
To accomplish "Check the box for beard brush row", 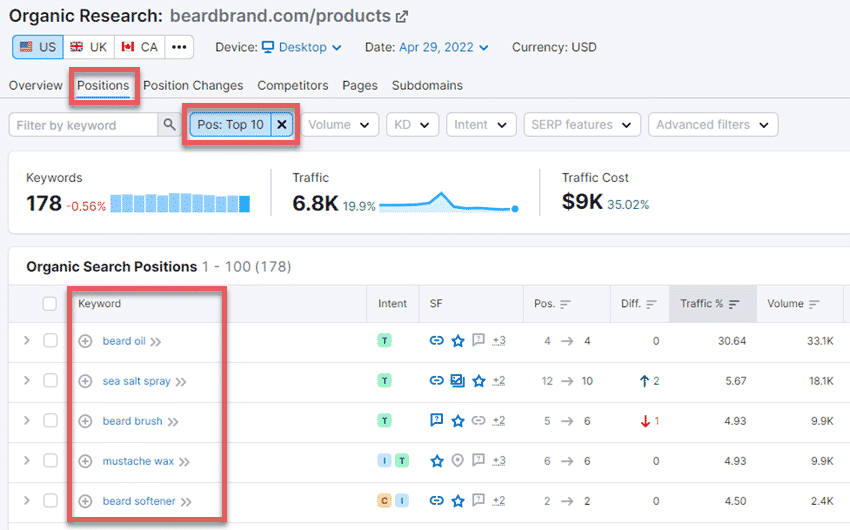I will pos(50,421).
